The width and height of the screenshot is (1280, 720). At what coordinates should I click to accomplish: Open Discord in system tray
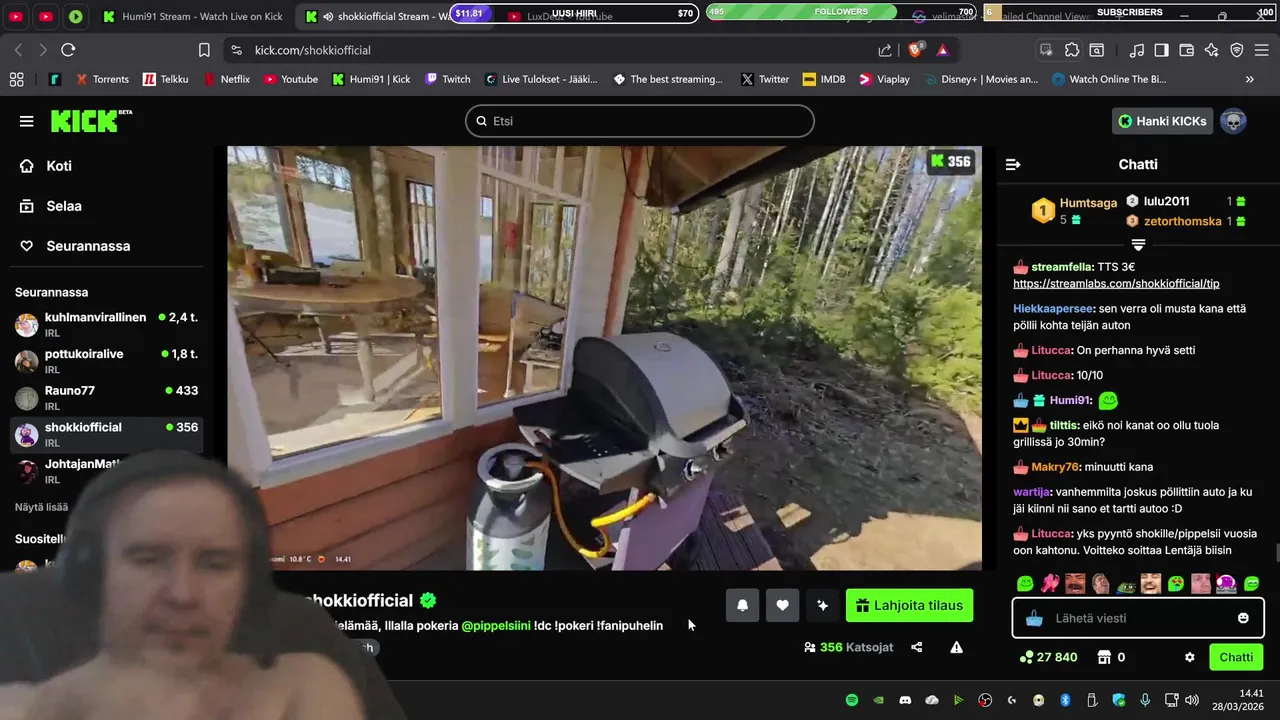[x=905, y=700]
